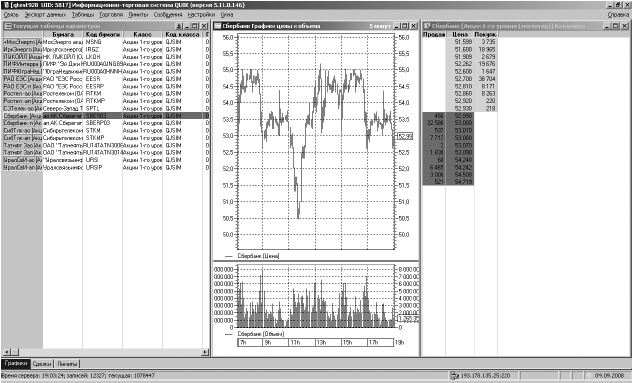Click the pin icon in parameters table title bar
The height and width of the screenshot is (383, 633).
point(179,26)
